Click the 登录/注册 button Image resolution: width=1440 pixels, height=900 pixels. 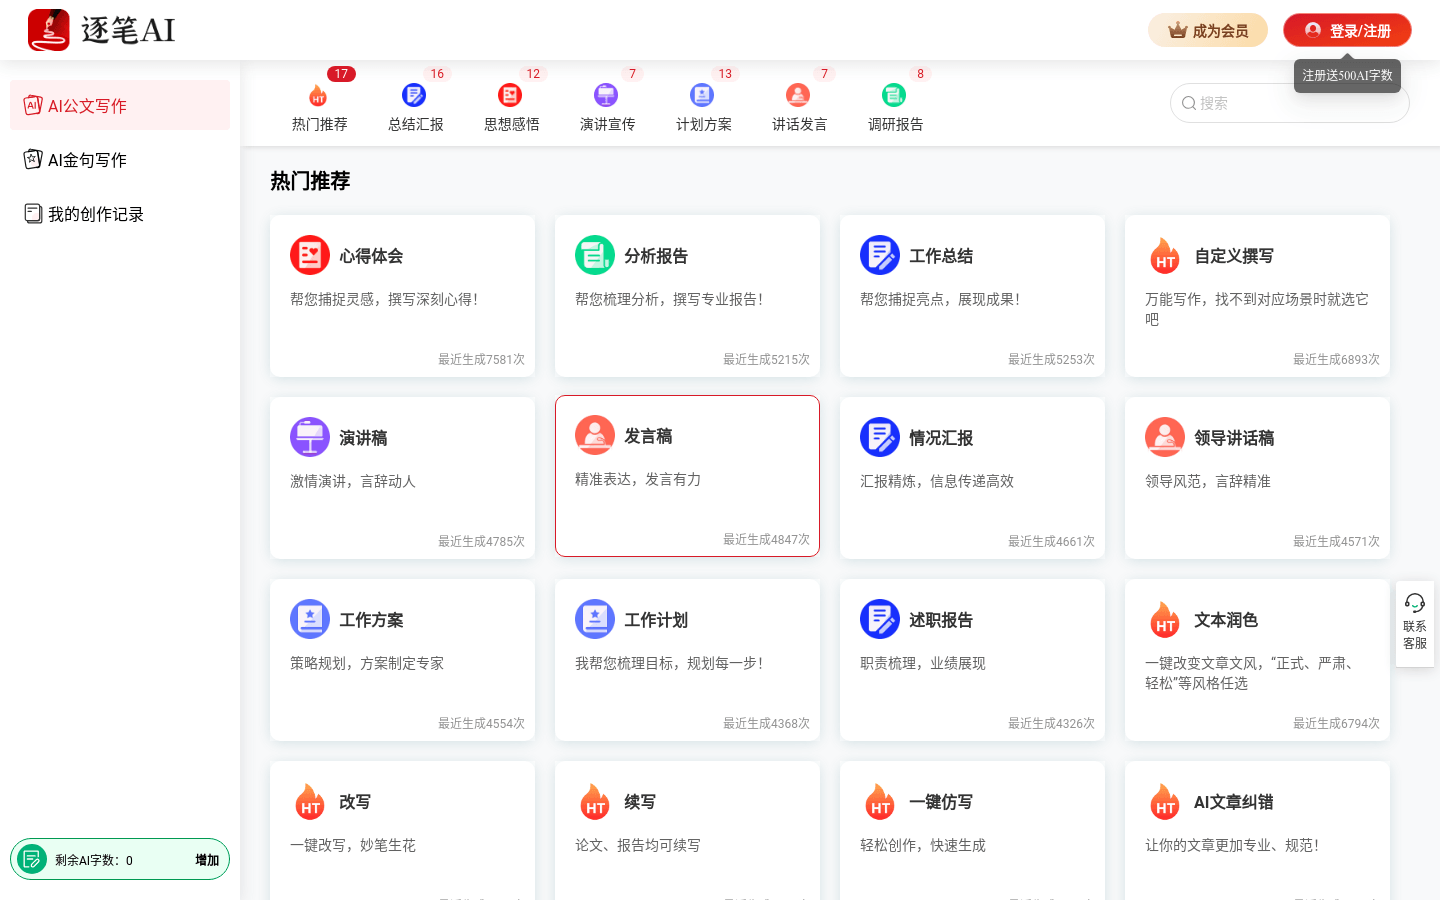click(x=1346, y=30)
